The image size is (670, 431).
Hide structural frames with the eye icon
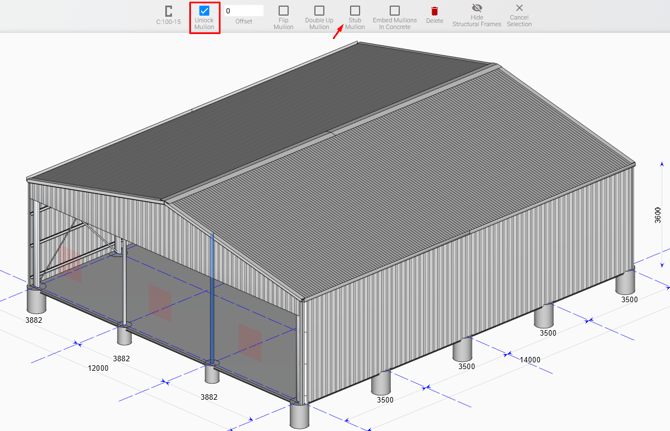coord(477,9)
